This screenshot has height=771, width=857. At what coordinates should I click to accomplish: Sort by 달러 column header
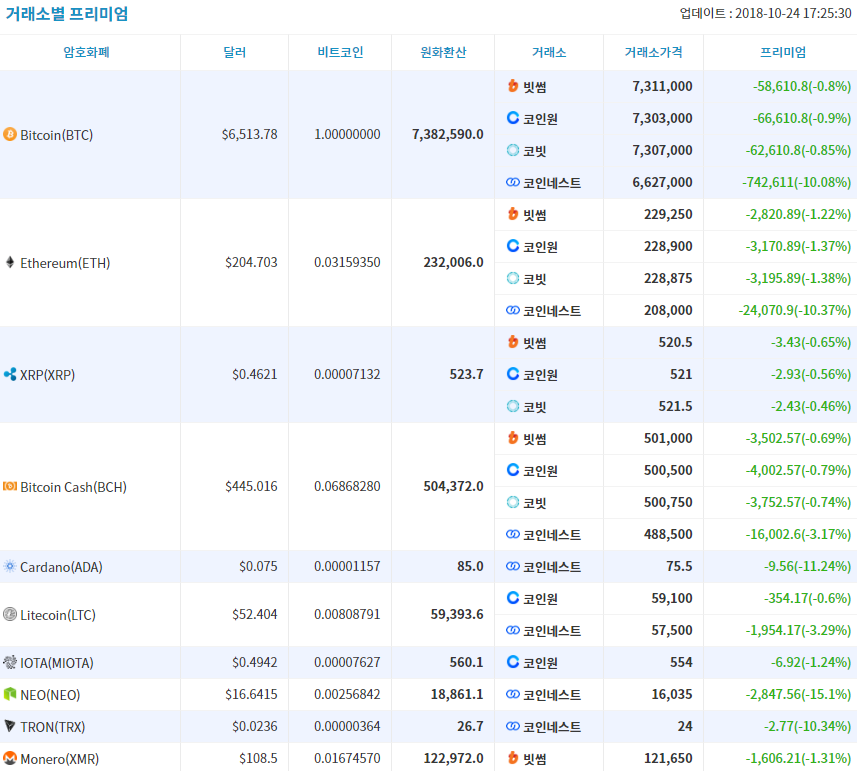[x=234, y=52]
